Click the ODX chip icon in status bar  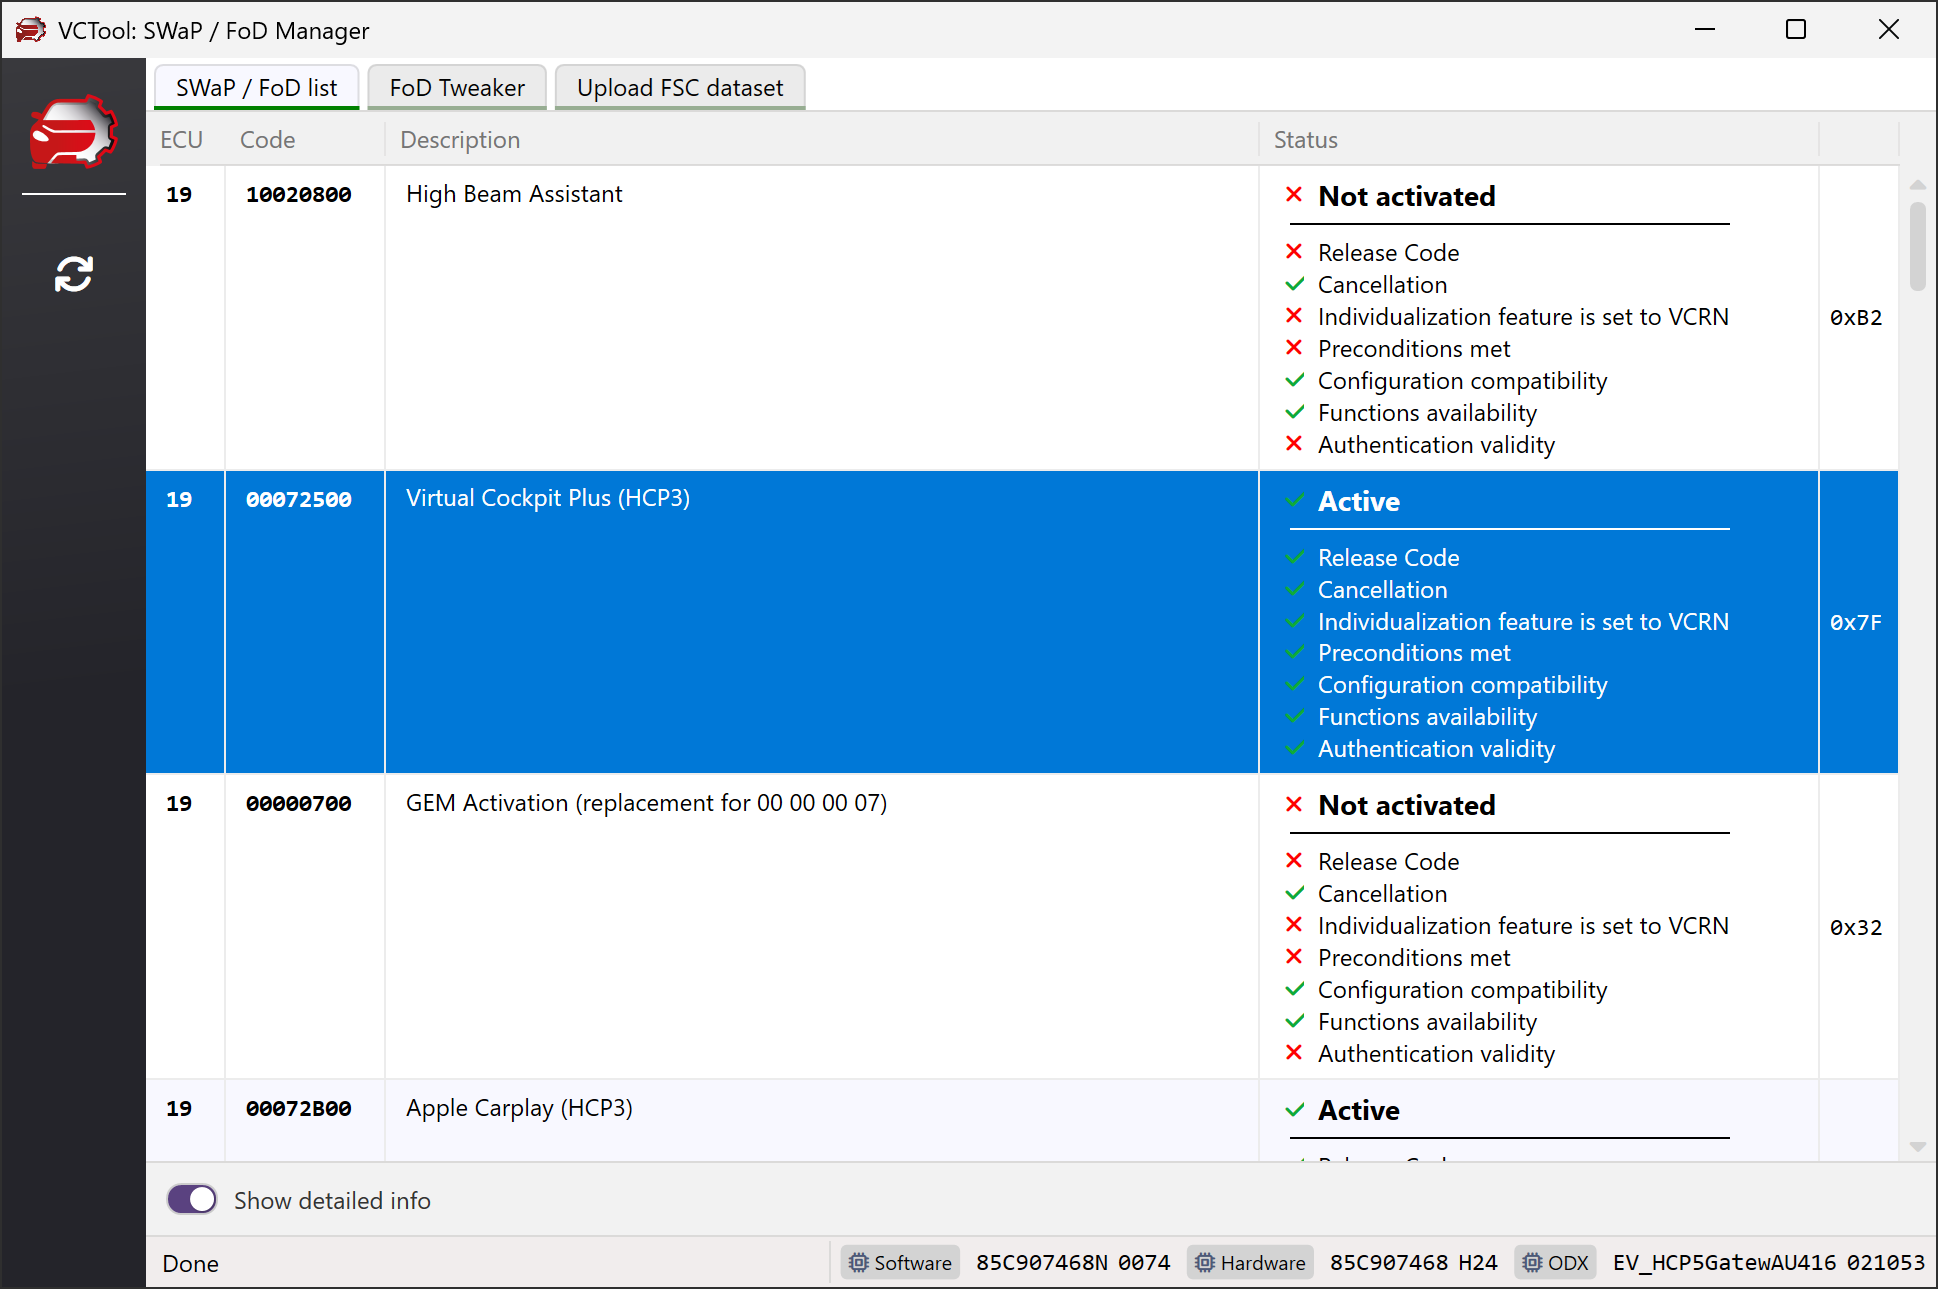pos(1532,1263)
